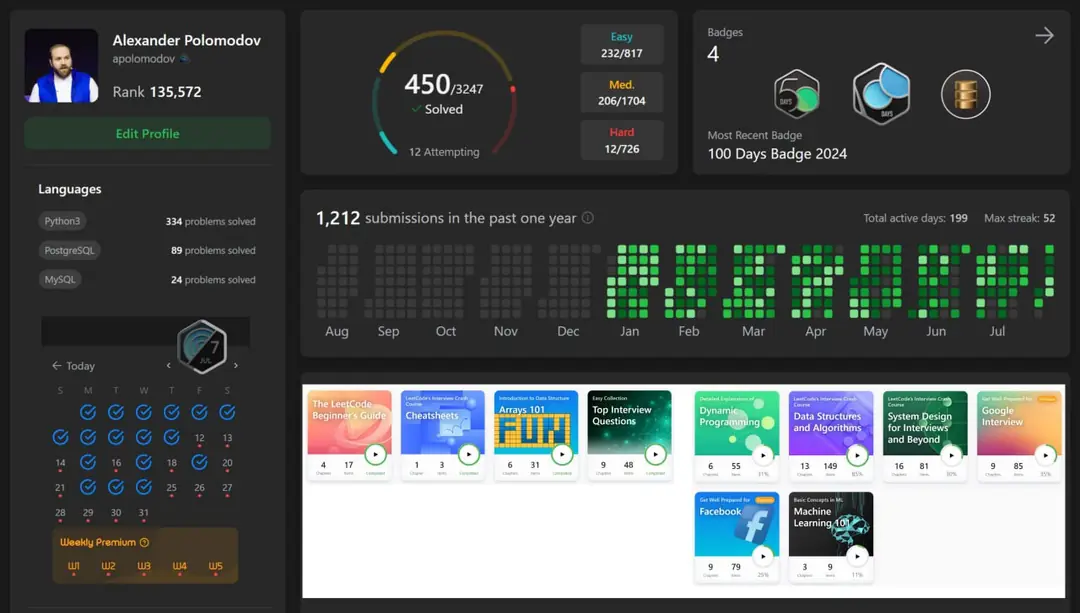
Task: Select calendar day 18
Action: 172,463
